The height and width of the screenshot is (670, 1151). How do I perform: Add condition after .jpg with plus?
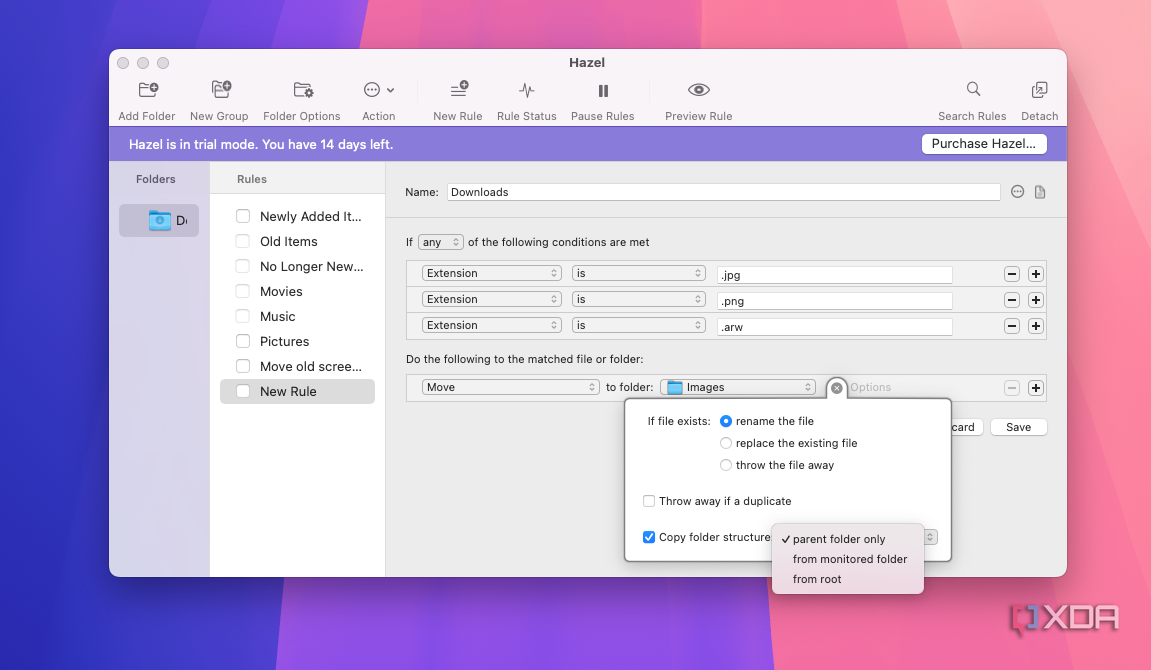tap(1036, 274)
